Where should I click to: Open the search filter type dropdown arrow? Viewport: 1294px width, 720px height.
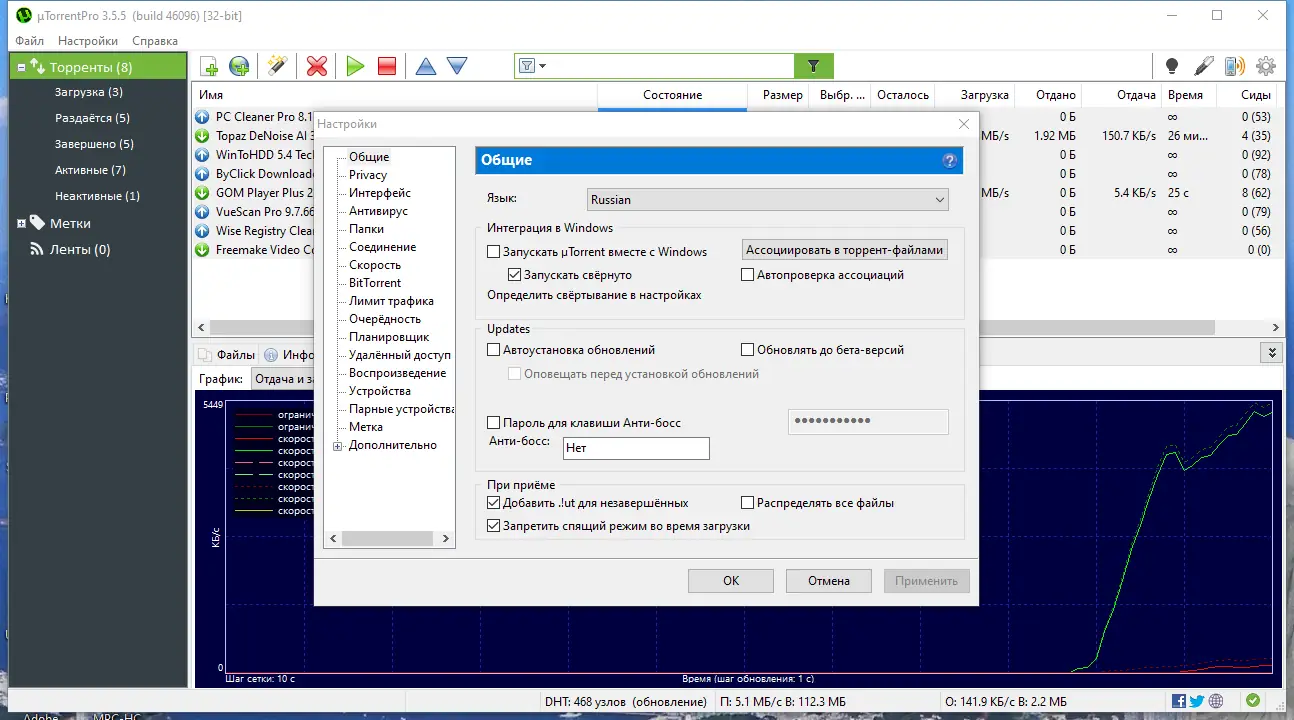point(543,66)
